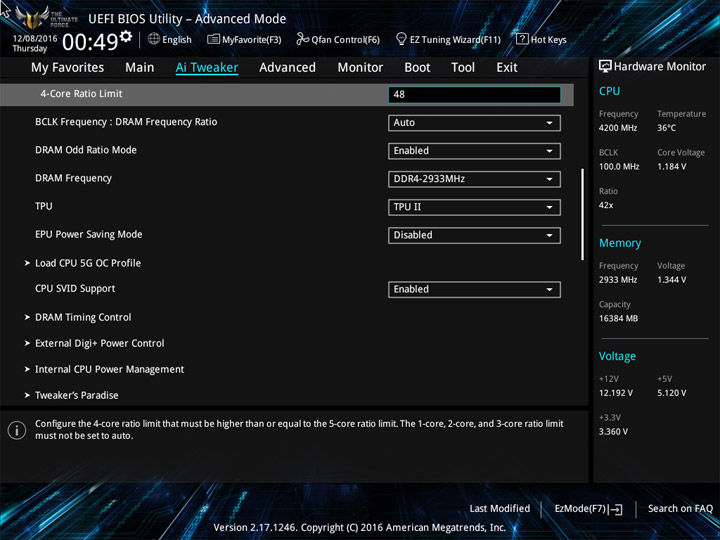
Task: Open EPU Power Saving Mode dropdown
Action: click(474, 235)
